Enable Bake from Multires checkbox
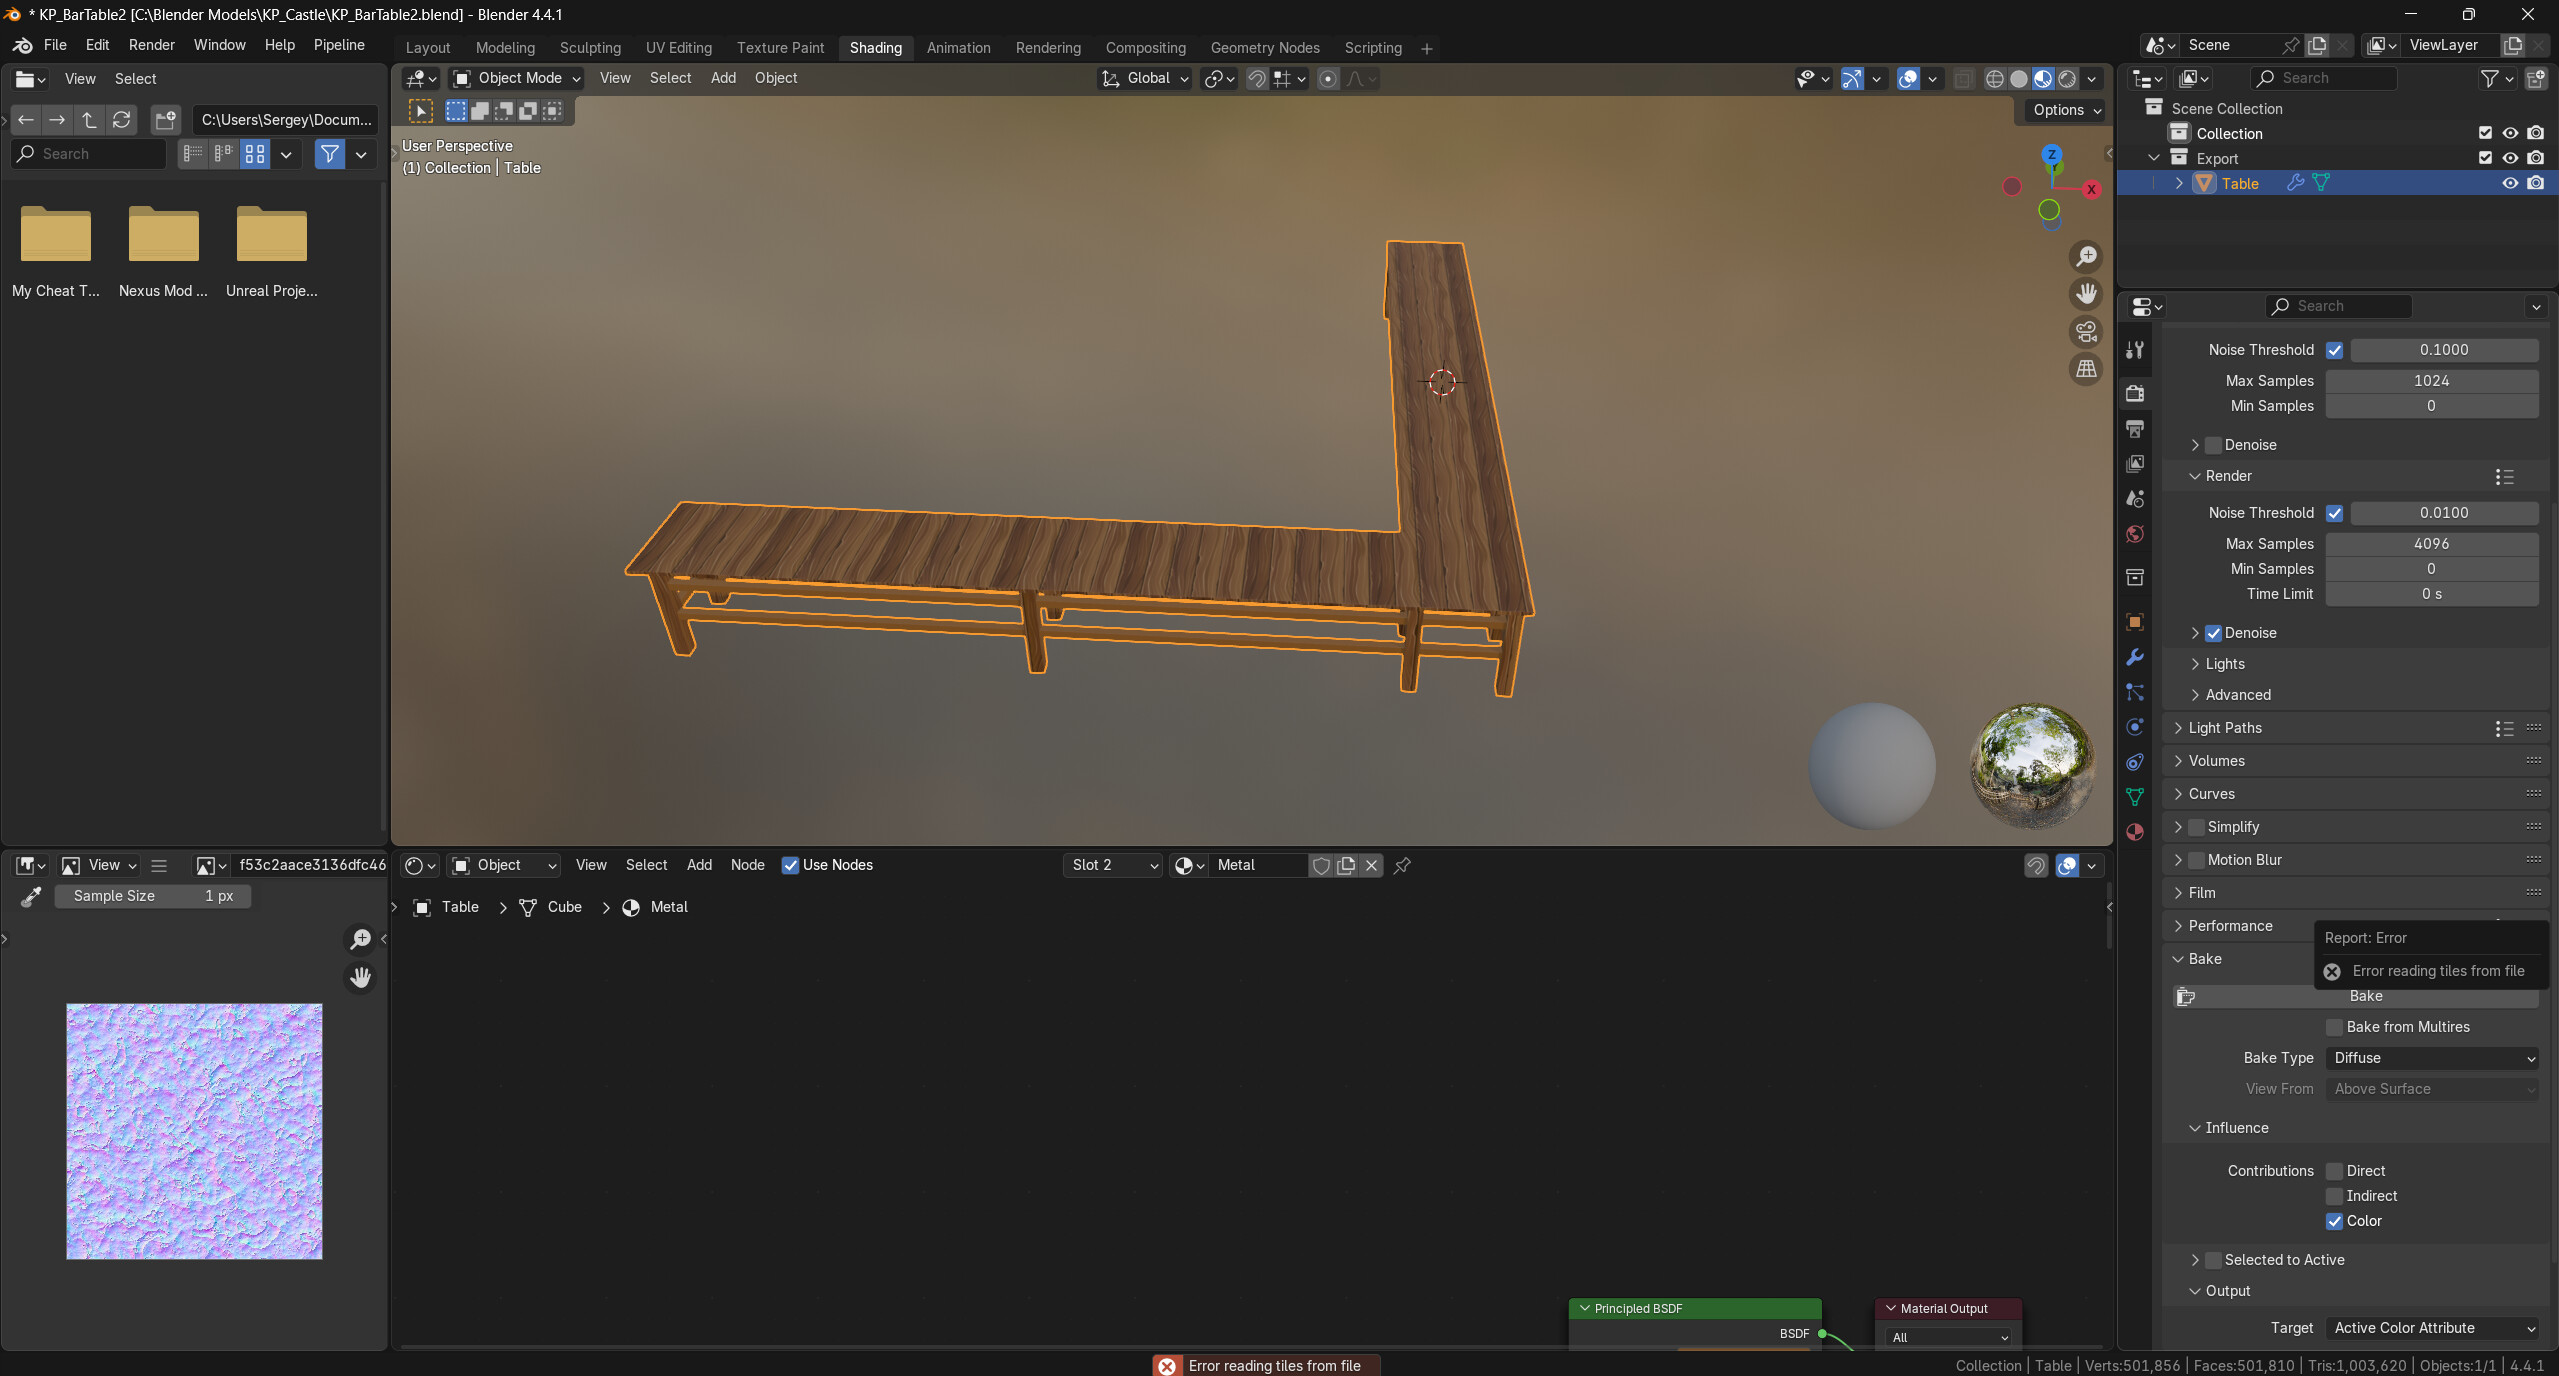Viewport: 2559px width, 1376px height. tap(2335, 1027)
